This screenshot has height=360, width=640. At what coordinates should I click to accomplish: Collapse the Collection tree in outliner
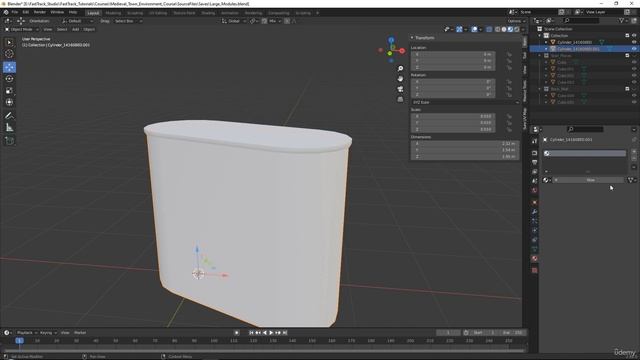click(540, 36)
